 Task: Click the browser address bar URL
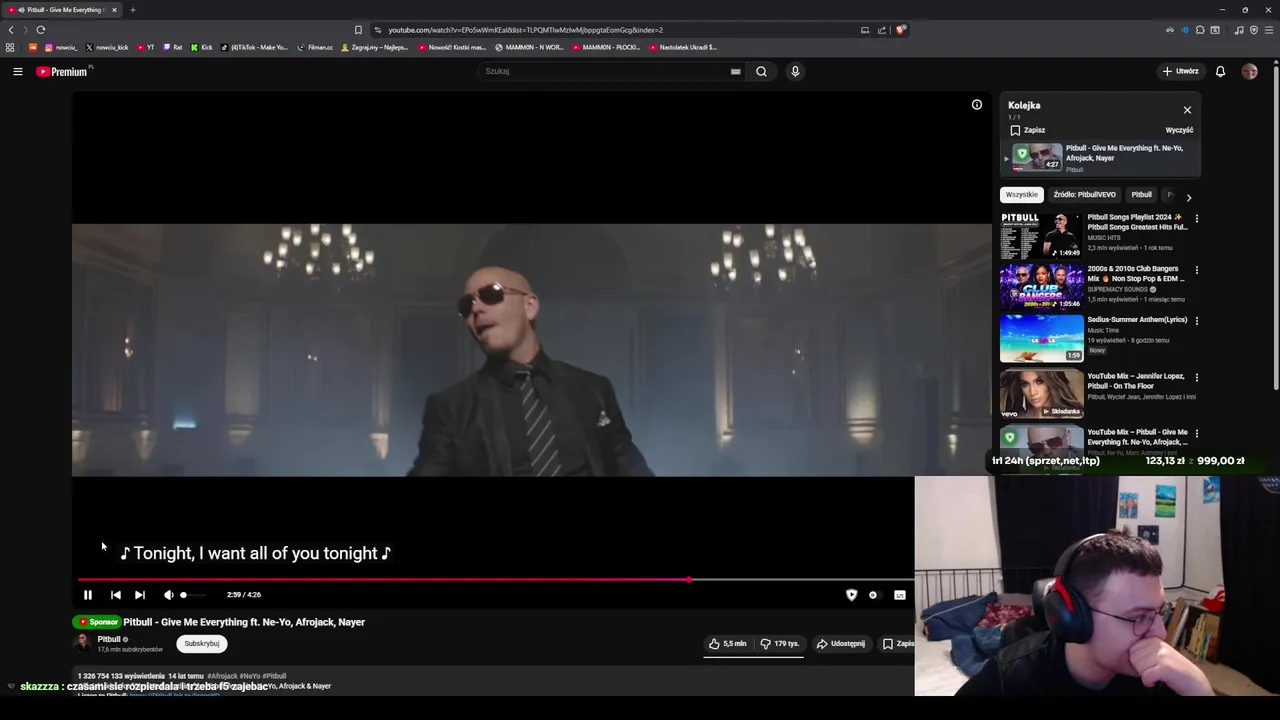click(x=525, y=30)
